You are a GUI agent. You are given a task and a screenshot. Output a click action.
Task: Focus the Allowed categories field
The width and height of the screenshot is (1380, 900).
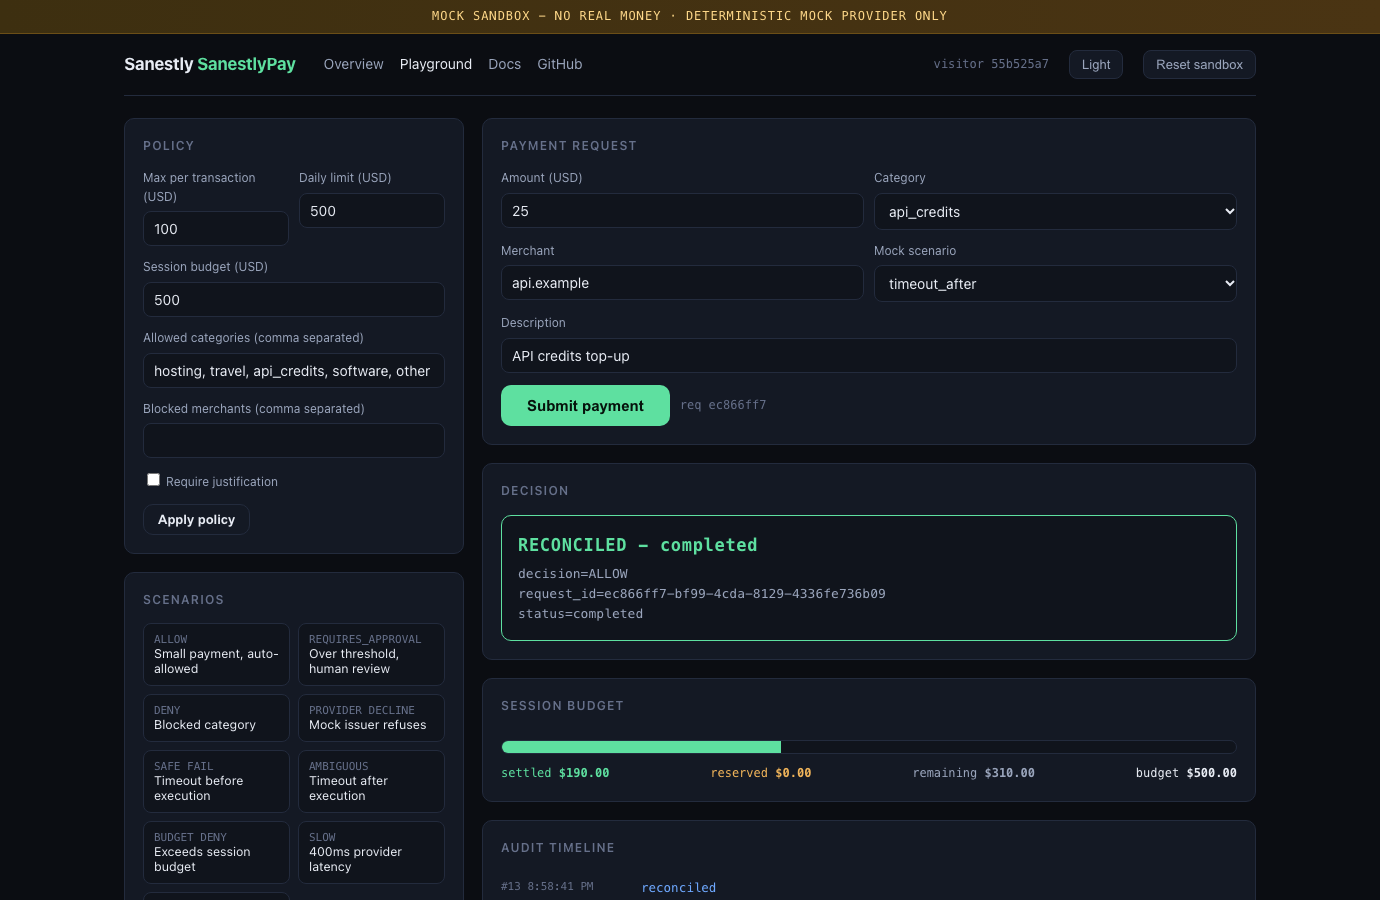294,371
